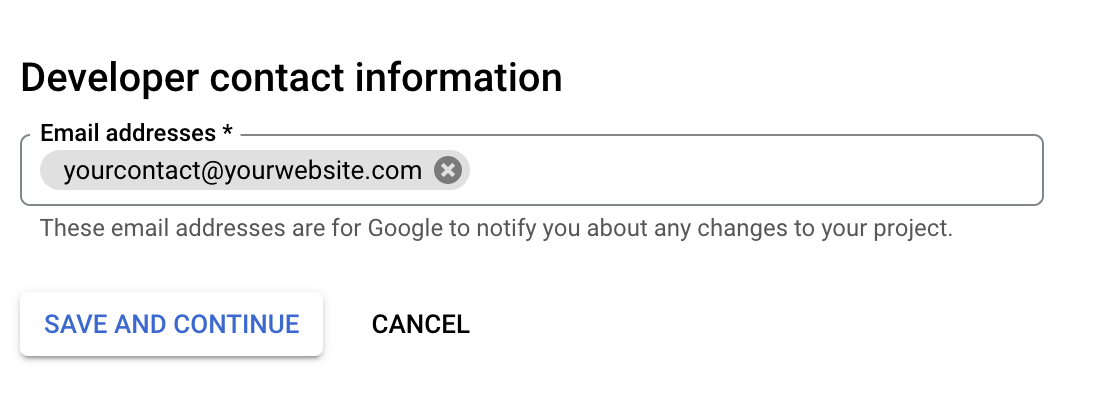Discard changes with the CANCEL button
The image size is (1094, 398).
coord(420,324)
